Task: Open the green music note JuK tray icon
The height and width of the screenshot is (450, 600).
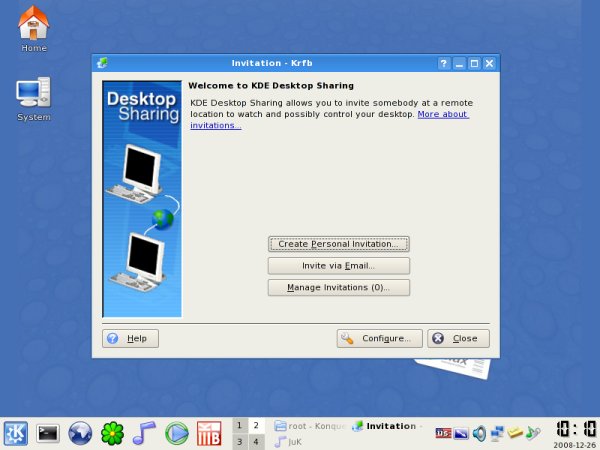Action: coord(533,433)
